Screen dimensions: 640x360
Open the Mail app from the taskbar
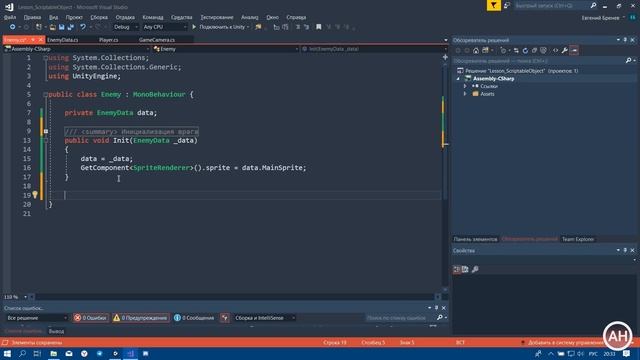tap(69, 353)
